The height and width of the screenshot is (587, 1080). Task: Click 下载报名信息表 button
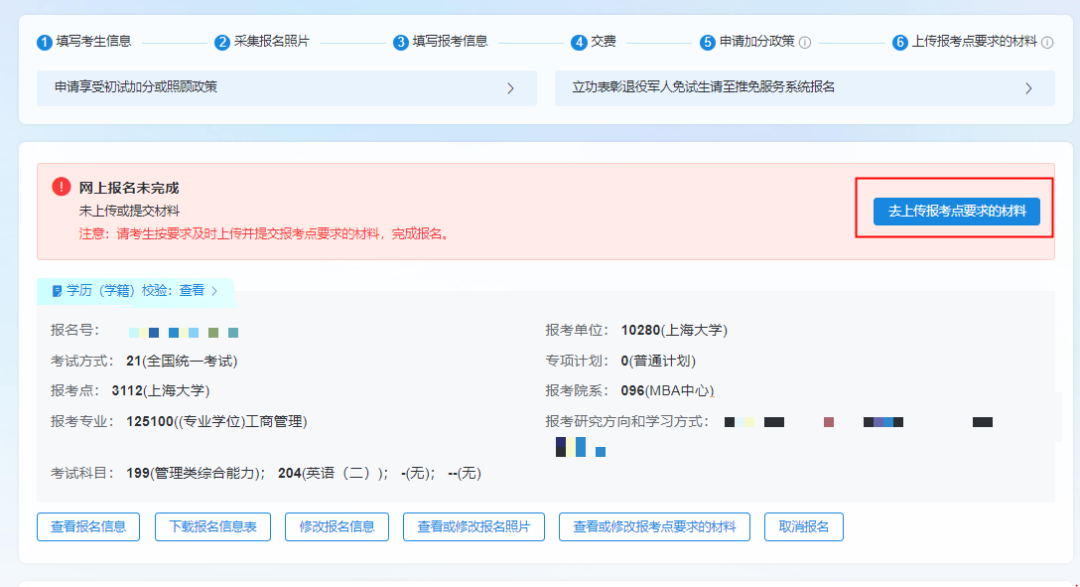point(213,527)
